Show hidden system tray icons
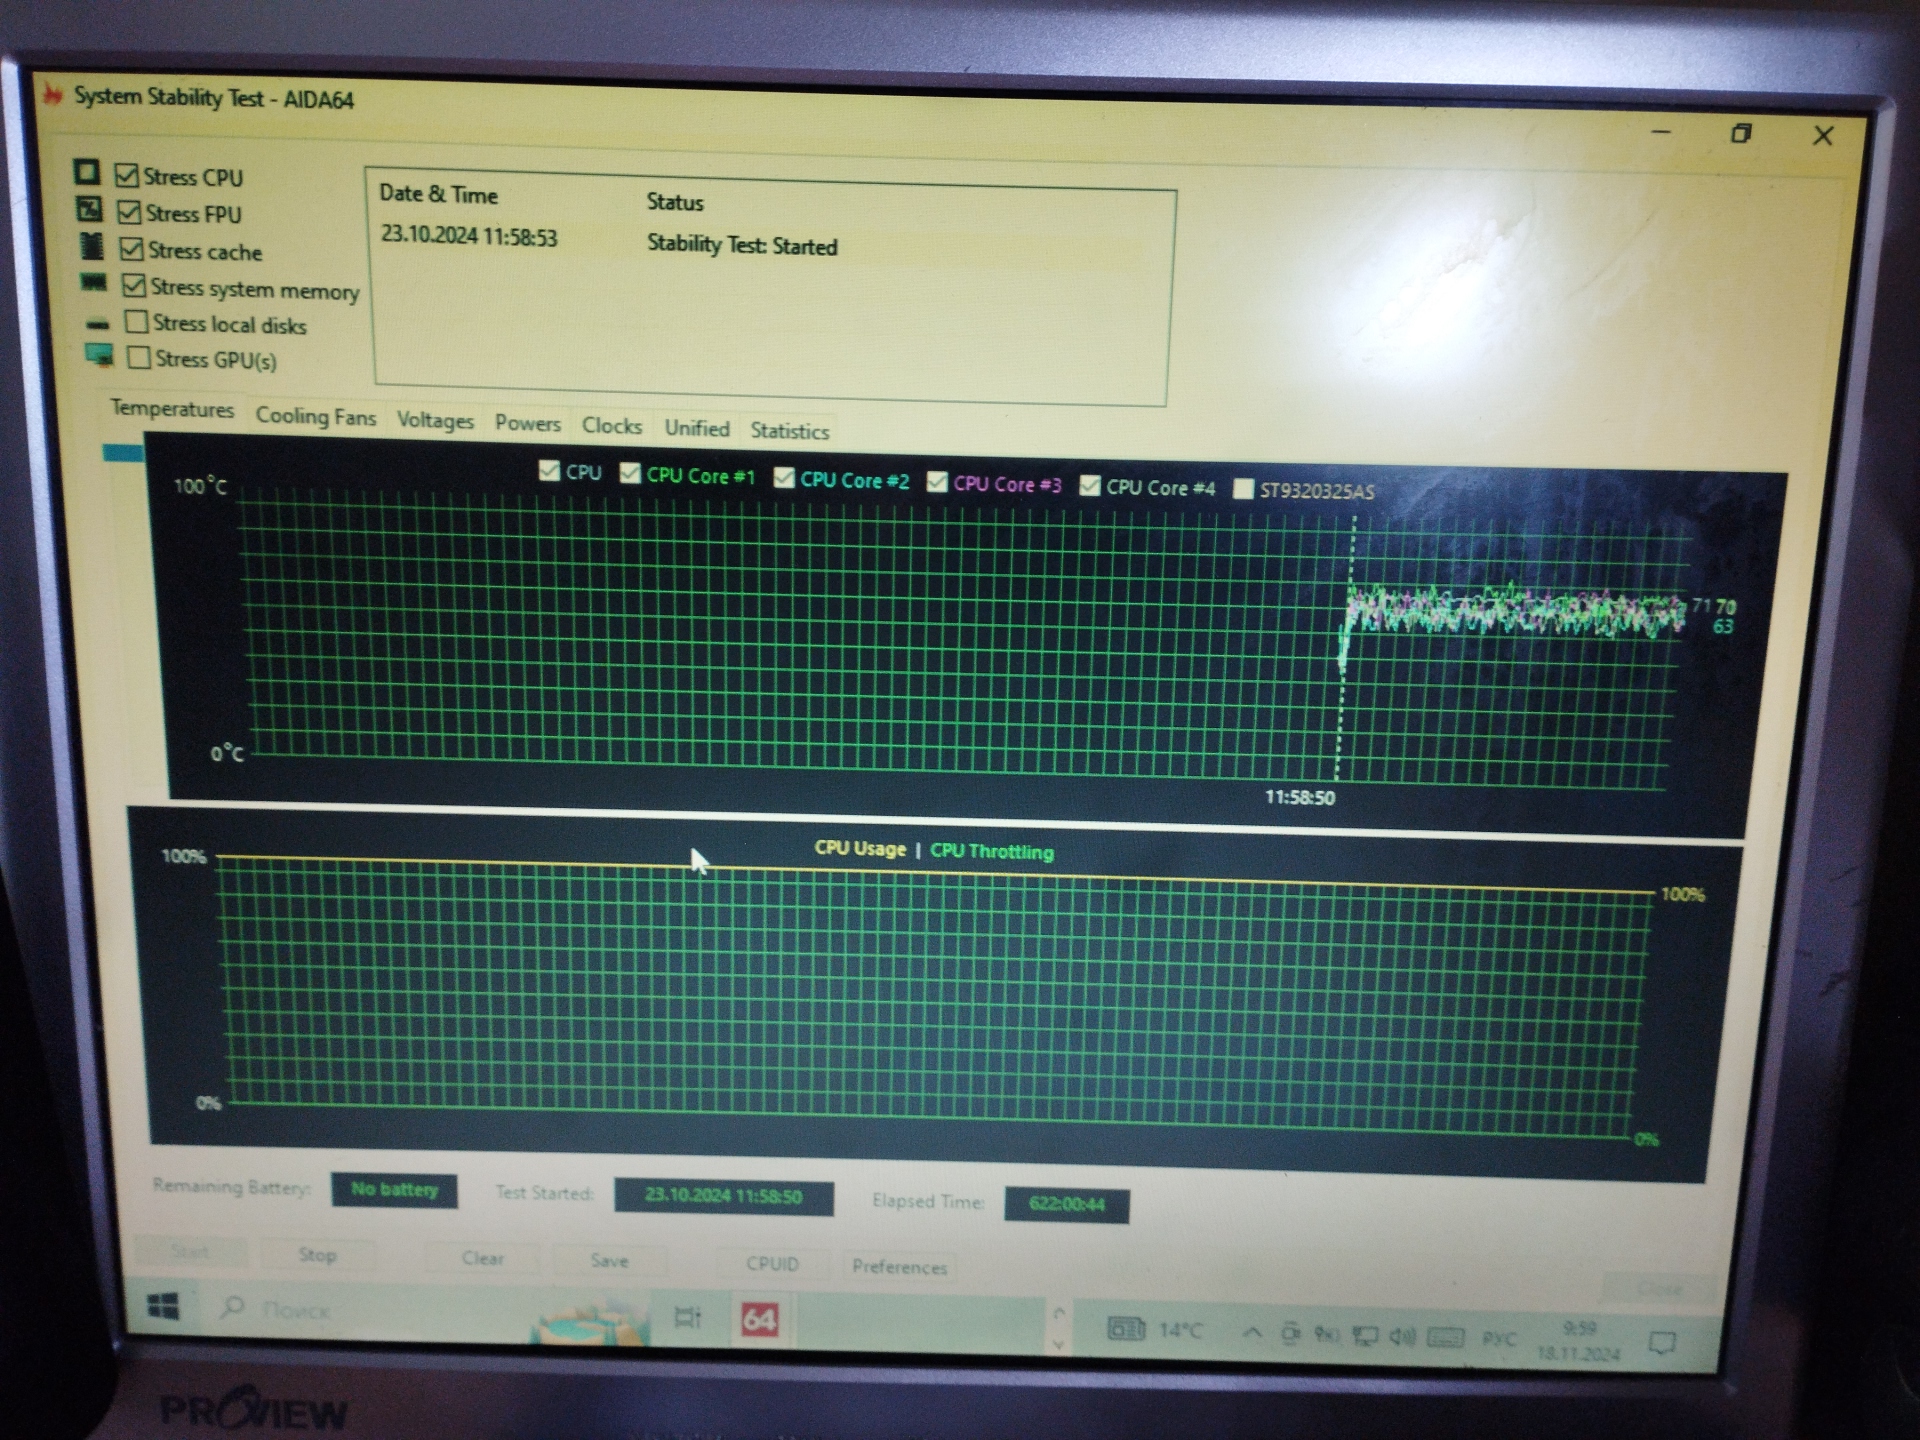This screenshot has width=1920, height=1440. 1252,1332
